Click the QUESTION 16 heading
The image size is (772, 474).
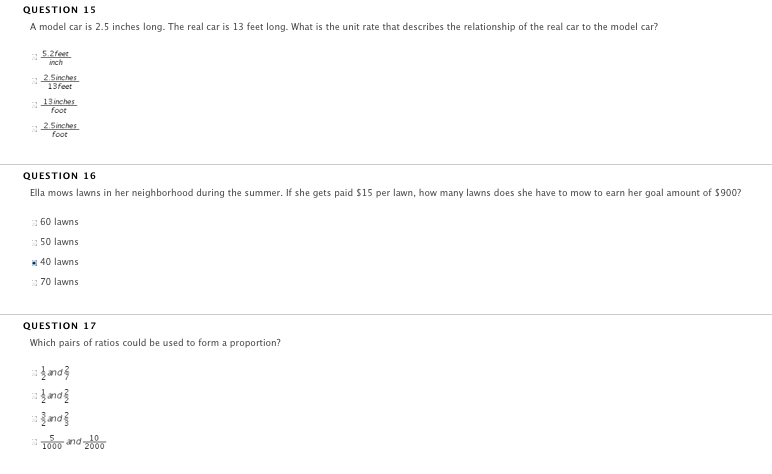pyautogui.click(x=60, y=176)
